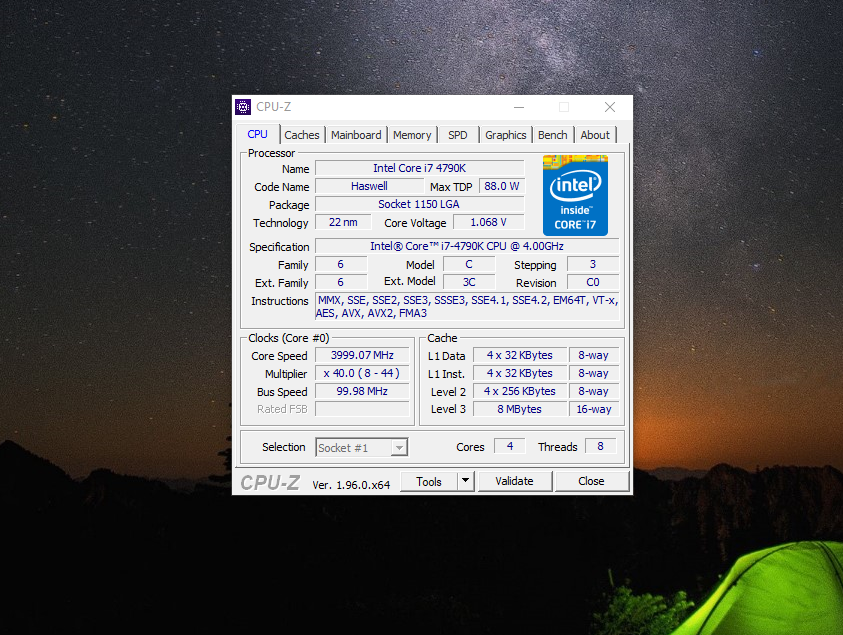Image resolution: width=843 pixels, height=635 pixels.
Task: Click the Validate button
Action: point(515,481)
